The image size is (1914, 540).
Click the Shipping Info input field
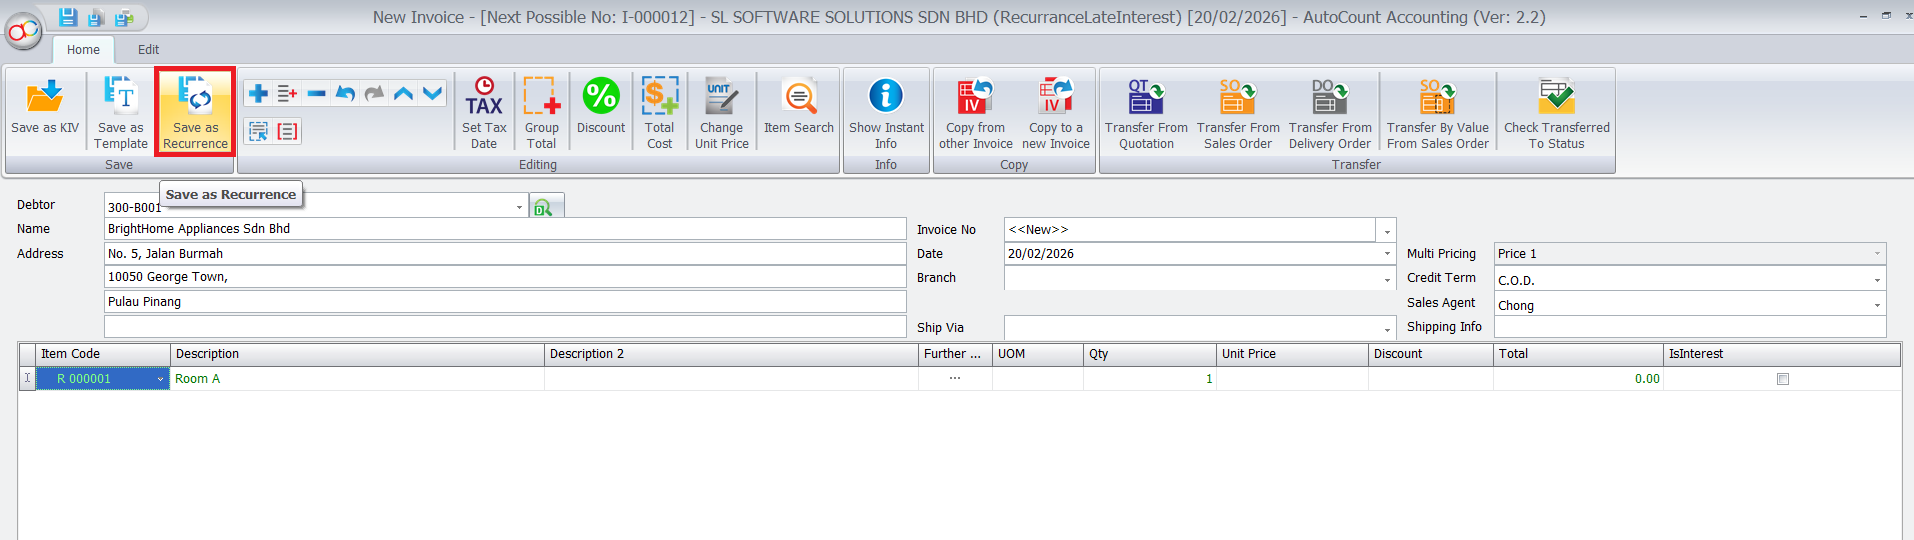pos(1689,328)
